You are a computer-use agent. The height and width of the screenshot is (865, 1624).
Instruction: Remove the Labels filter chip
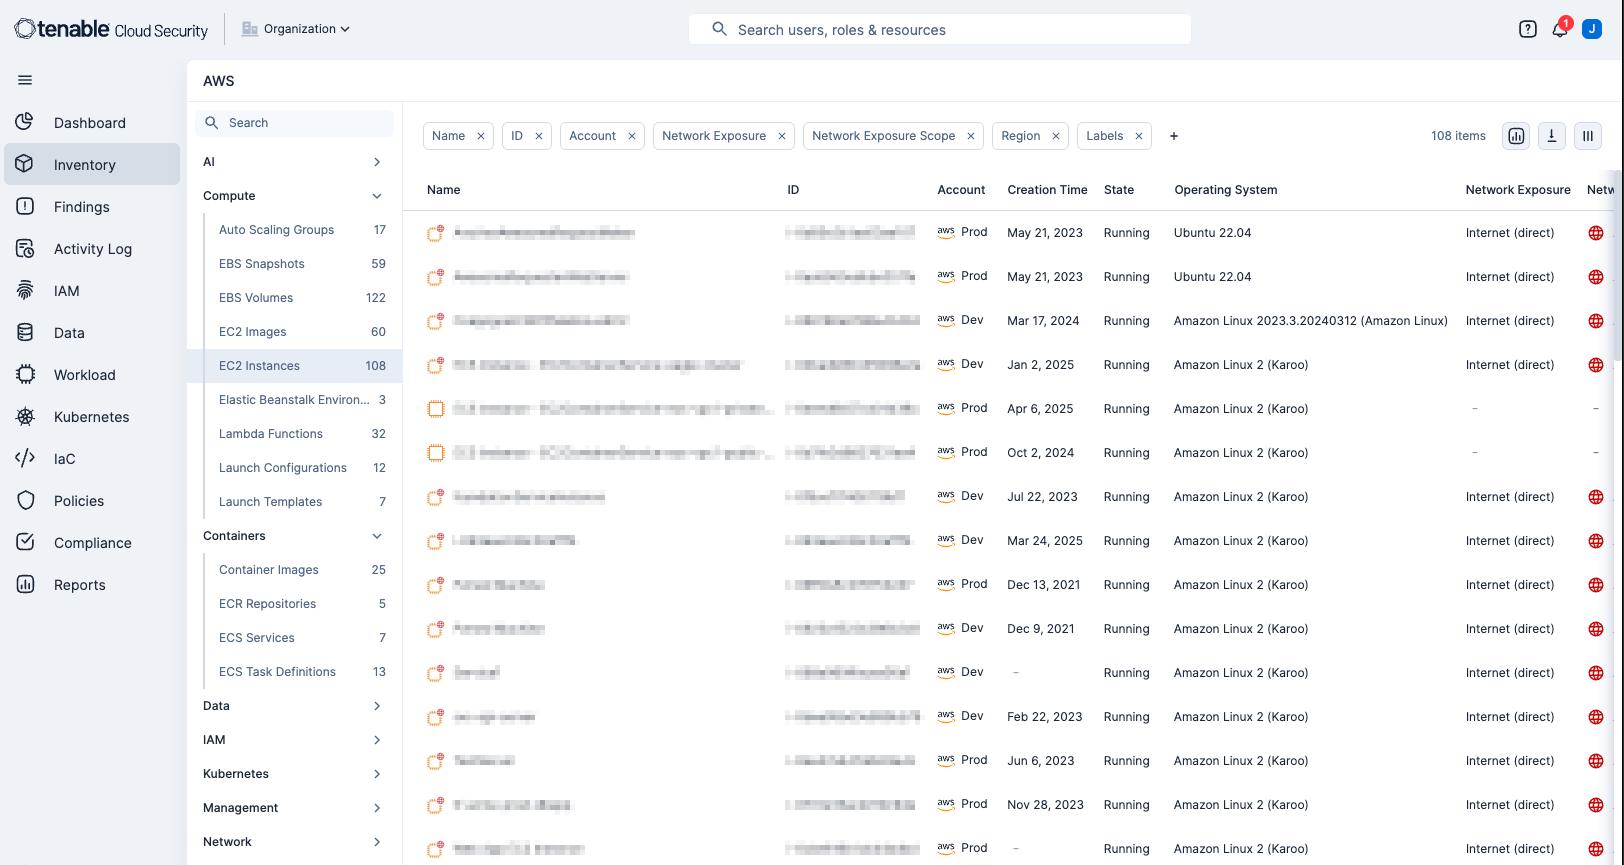(x=1138, y=136)
